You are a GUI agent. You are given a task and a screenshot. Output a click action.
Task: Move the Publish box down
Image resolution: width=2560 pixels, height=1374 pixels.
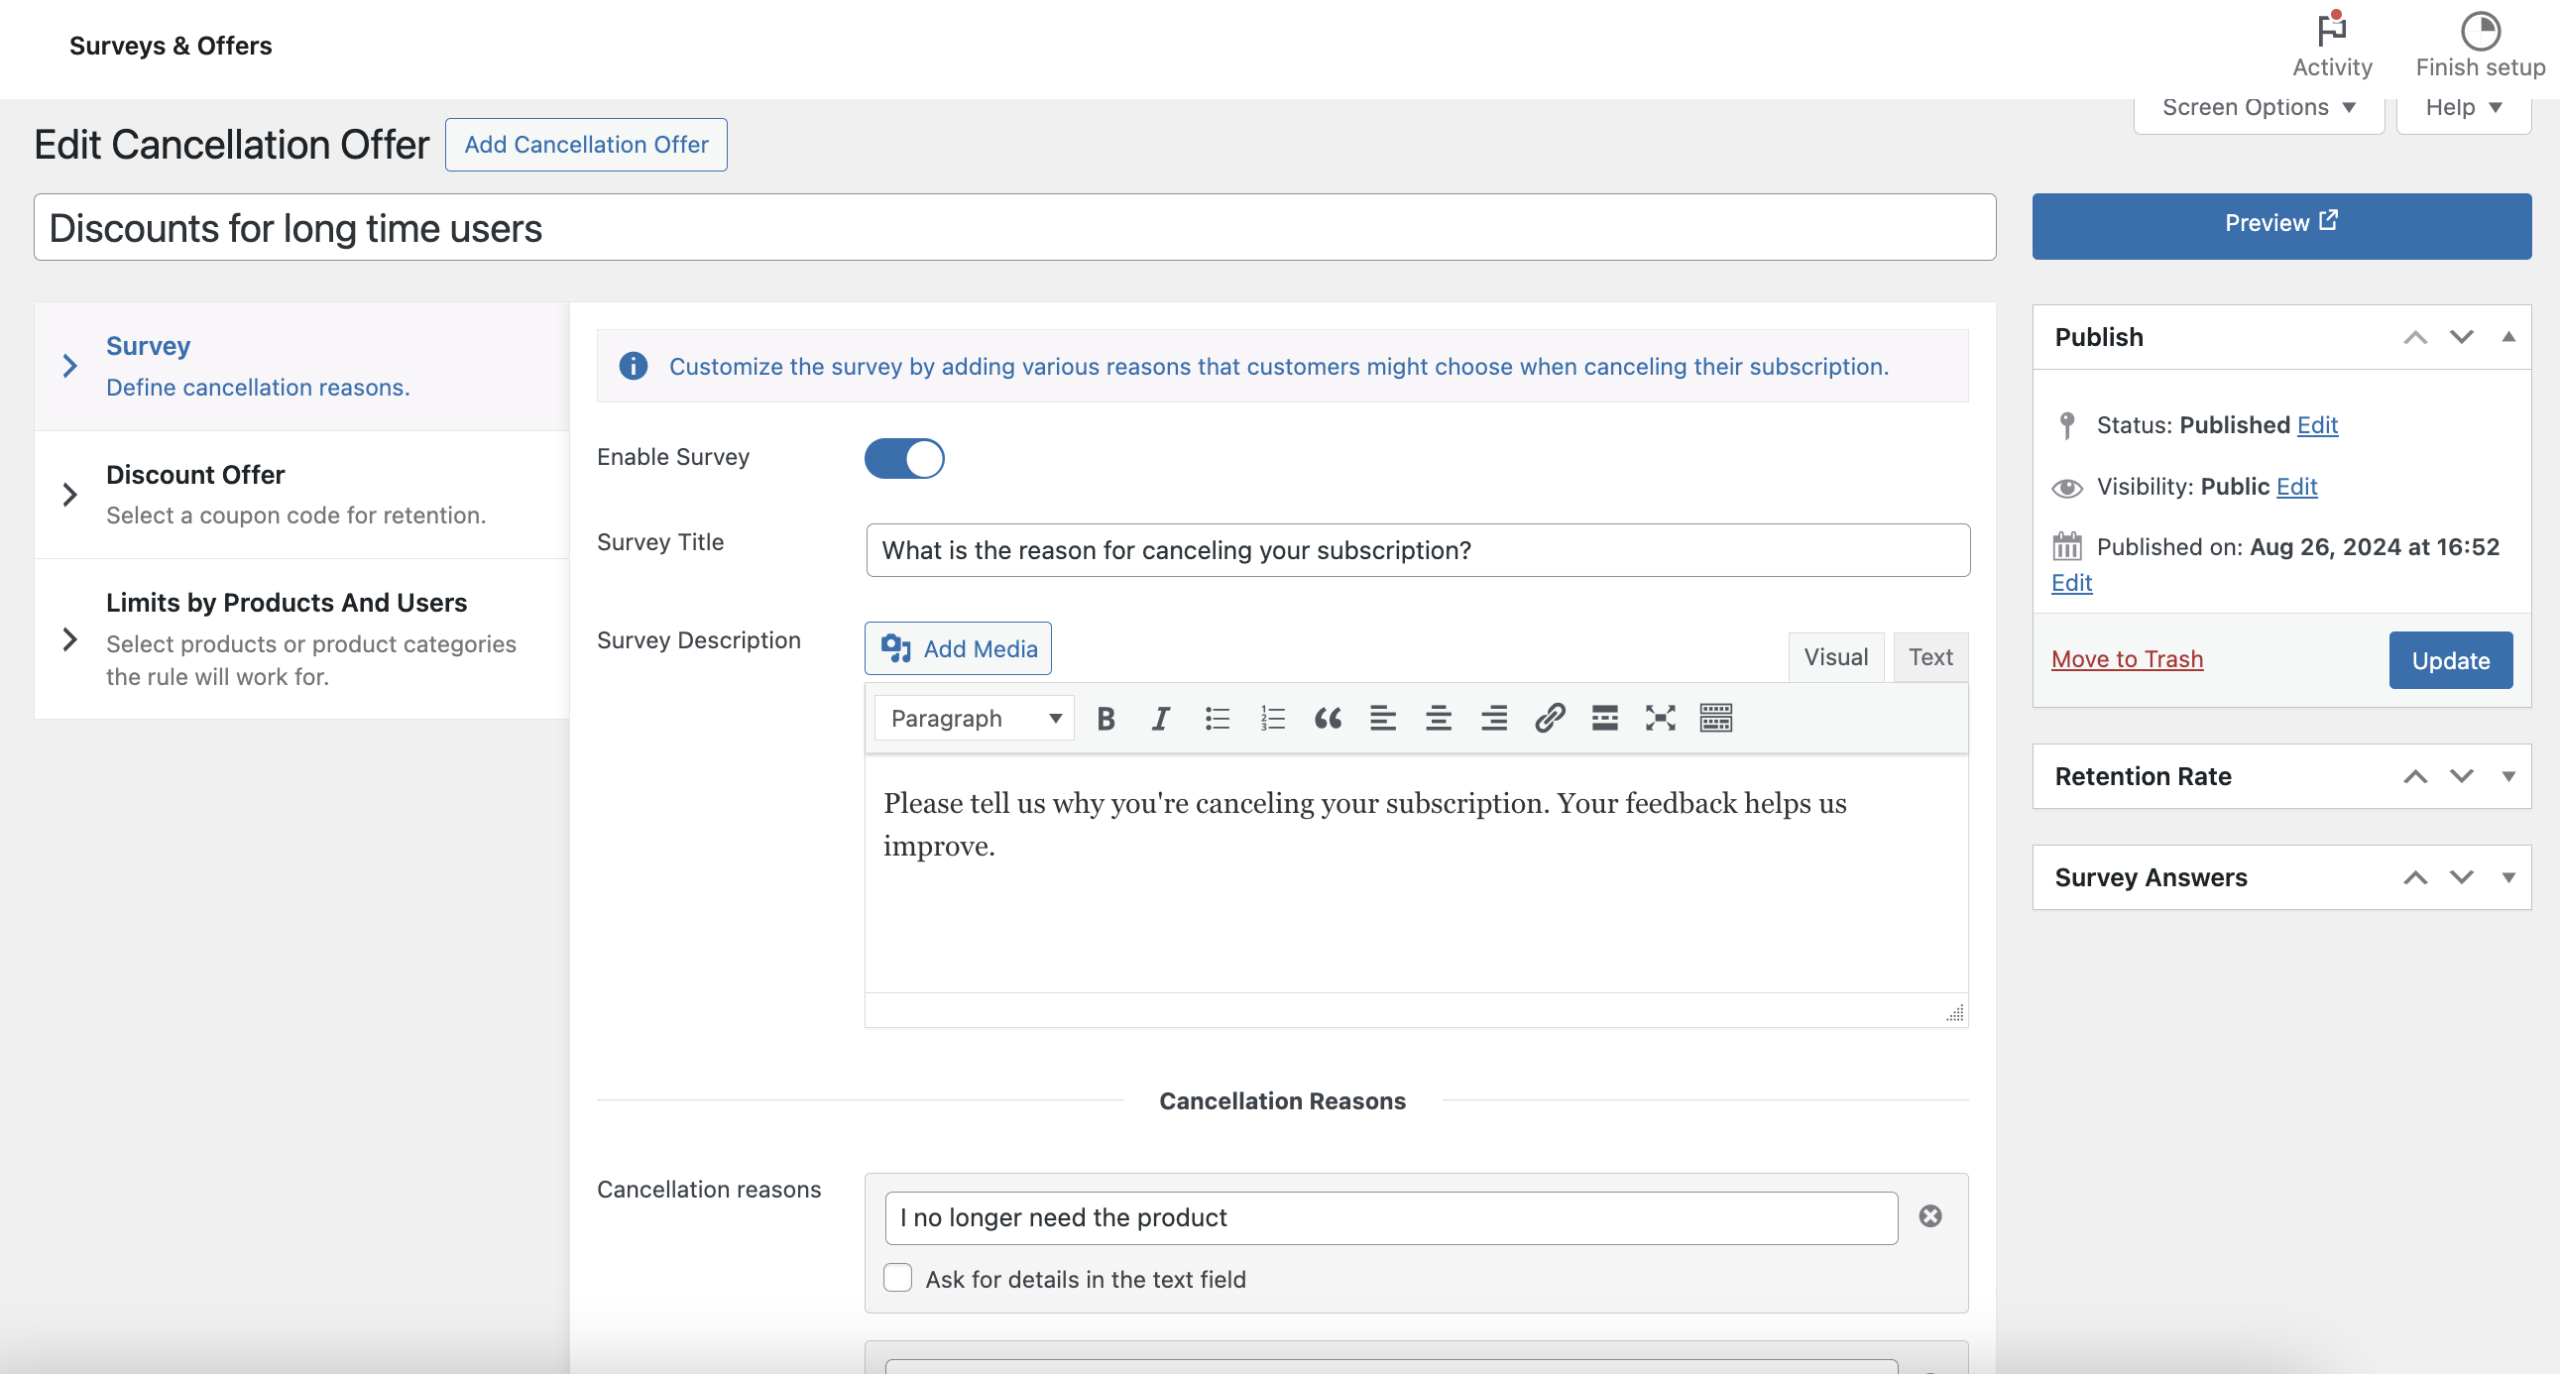pos(2462,337)
